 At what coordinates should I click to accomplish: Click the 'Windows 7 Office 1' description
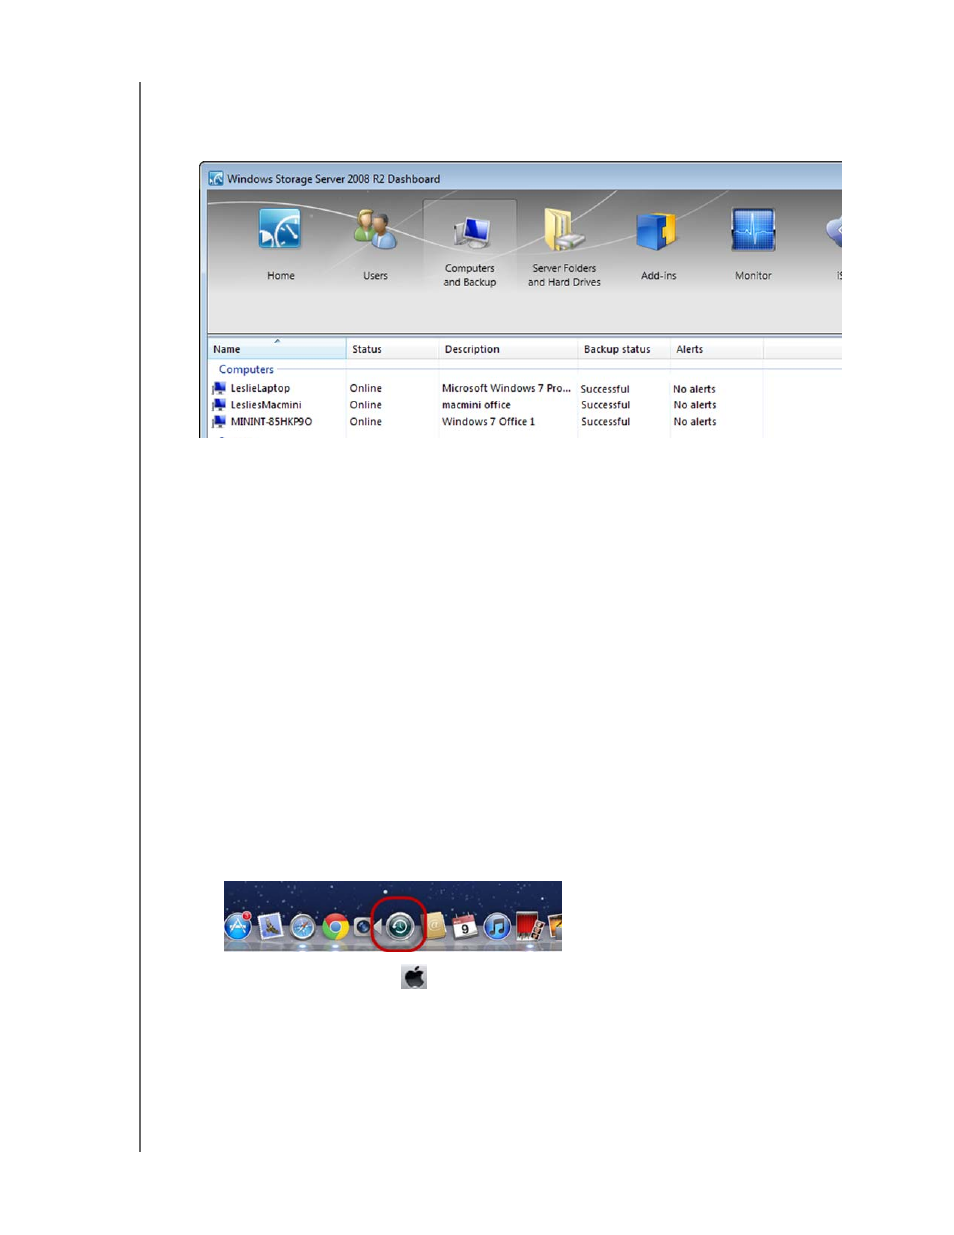(488, 422)
